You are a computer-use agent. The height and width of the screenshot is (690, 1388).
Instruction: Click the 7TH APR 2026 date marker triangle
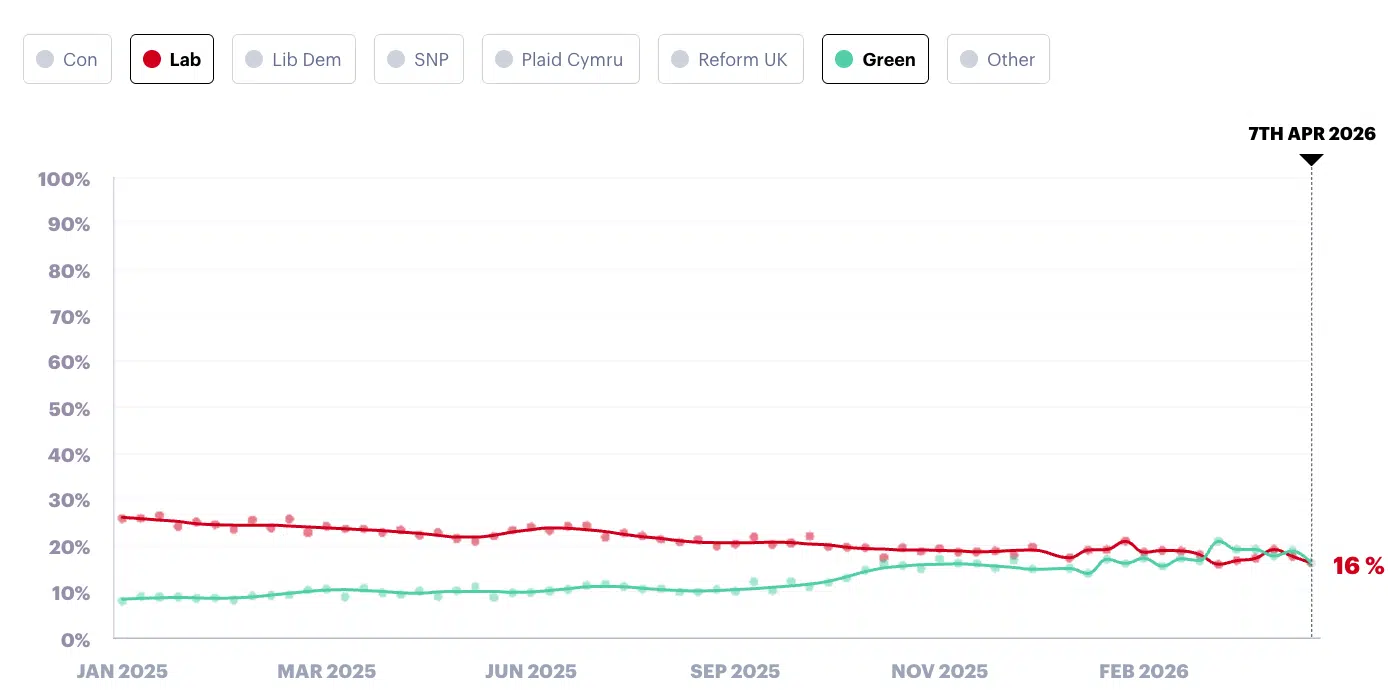tap(1311, 159)
